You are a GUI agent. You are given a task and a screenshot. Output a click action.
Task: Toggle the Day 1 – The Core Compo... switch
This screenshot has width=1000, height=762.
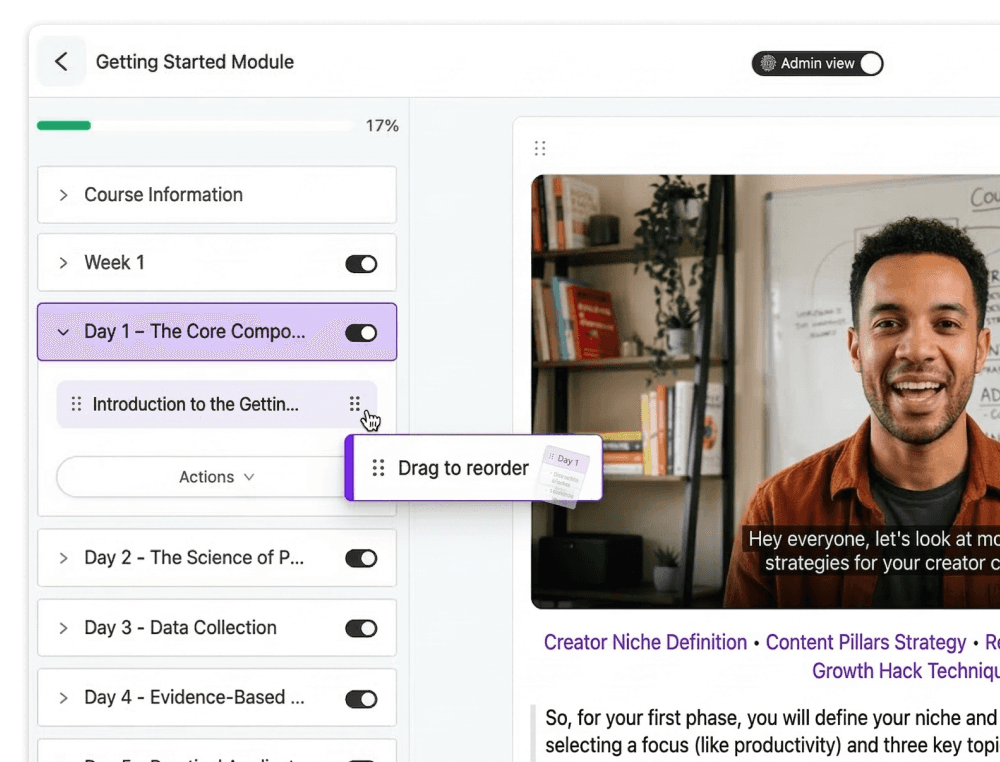[361, 332]
